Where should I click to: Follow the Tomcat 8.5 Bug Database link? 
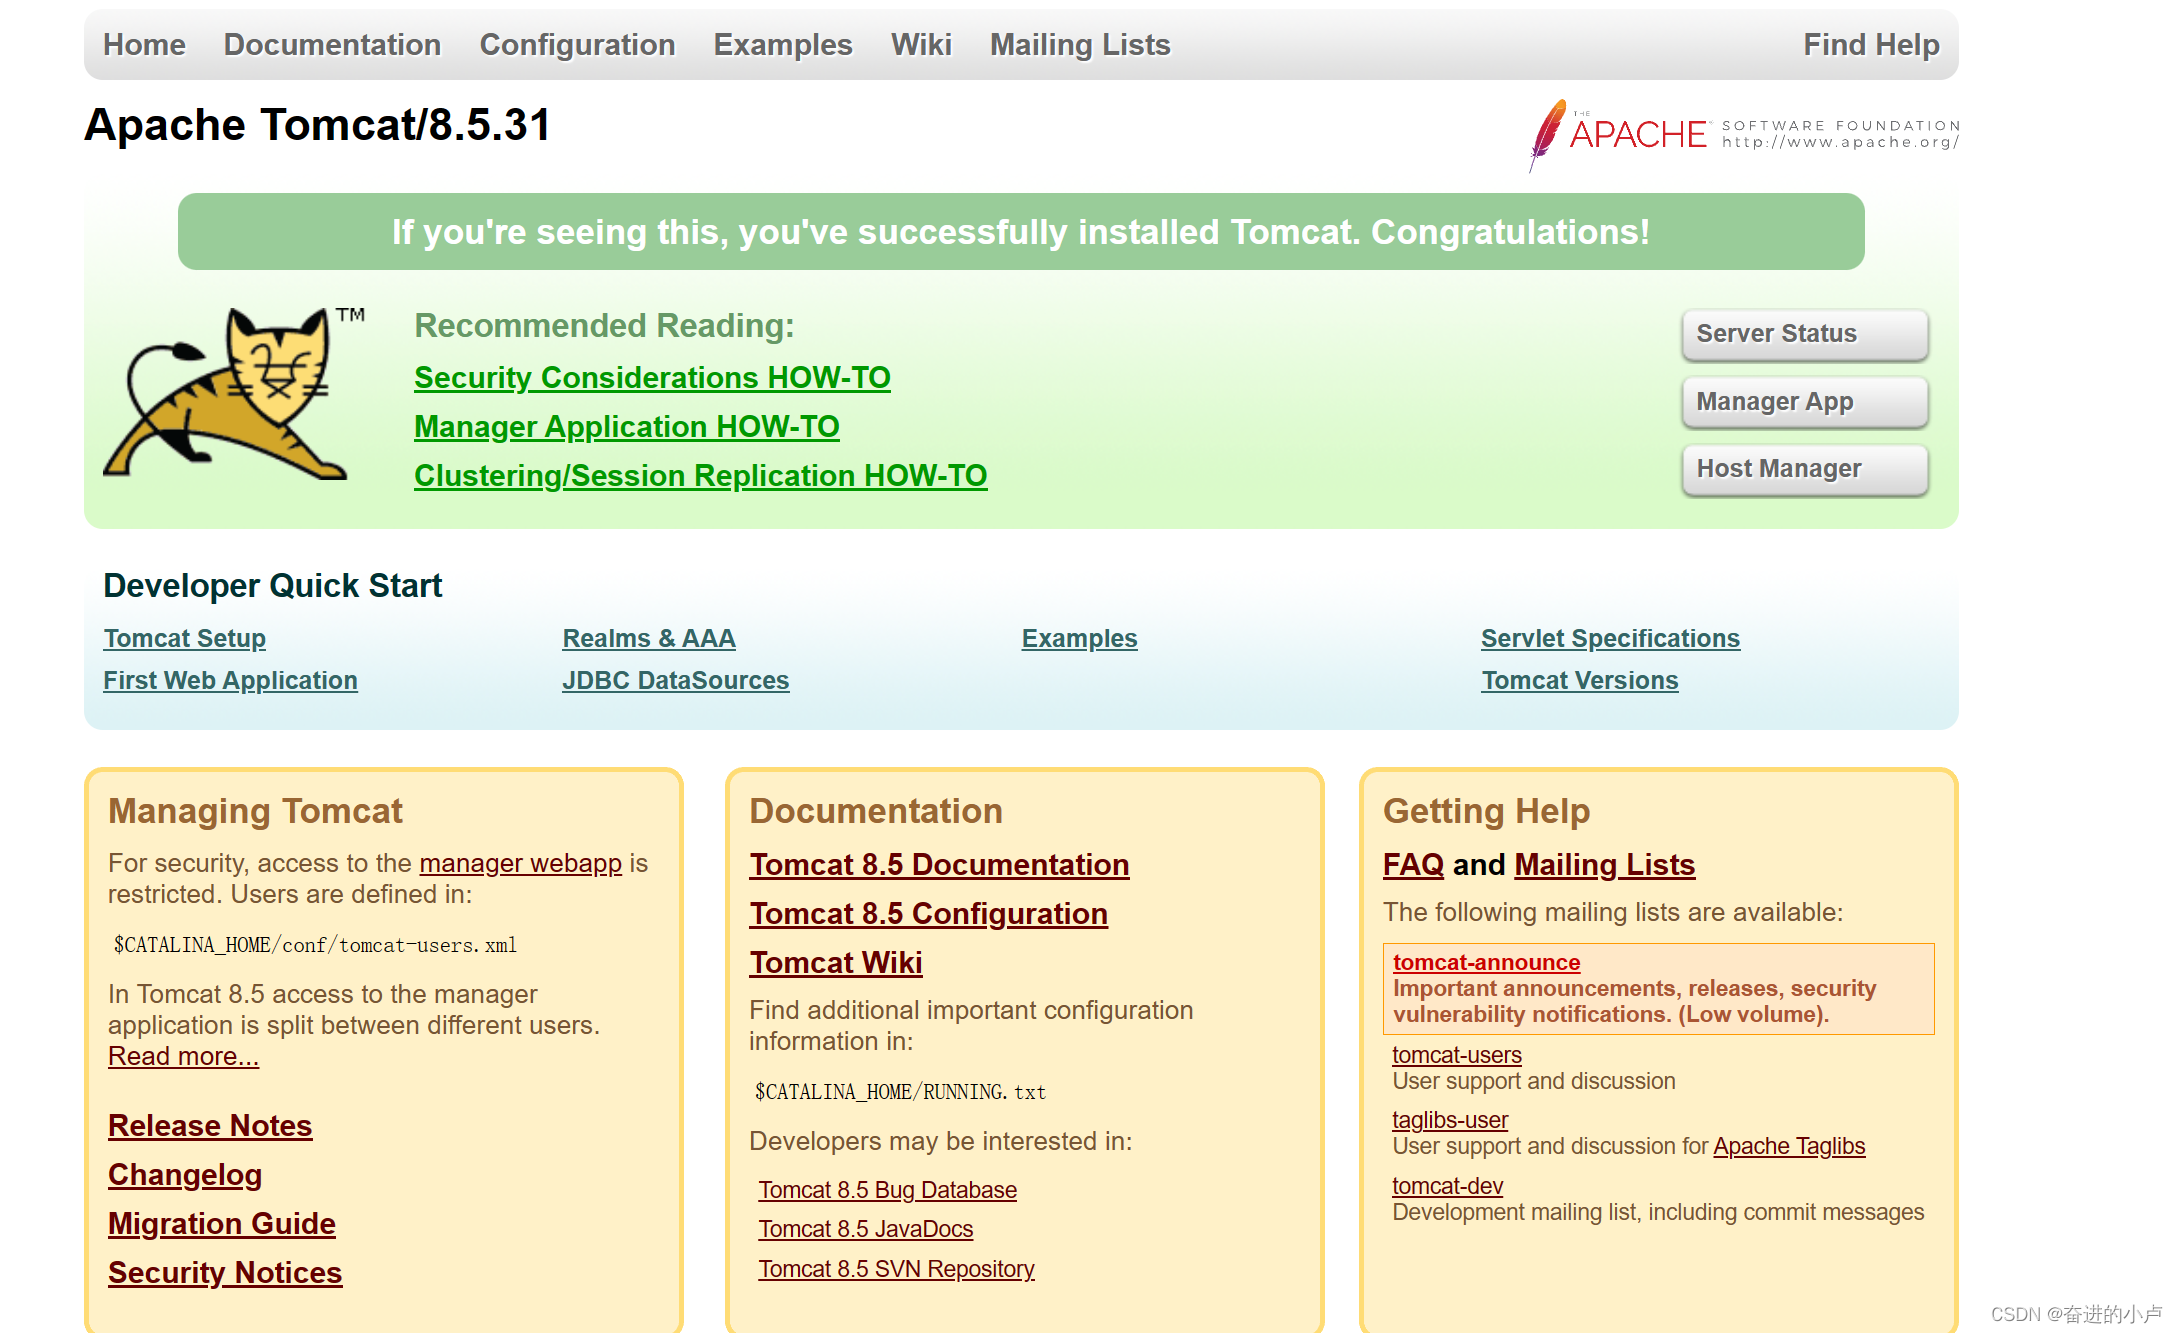pyautogui.click(x=887, y=1190)
